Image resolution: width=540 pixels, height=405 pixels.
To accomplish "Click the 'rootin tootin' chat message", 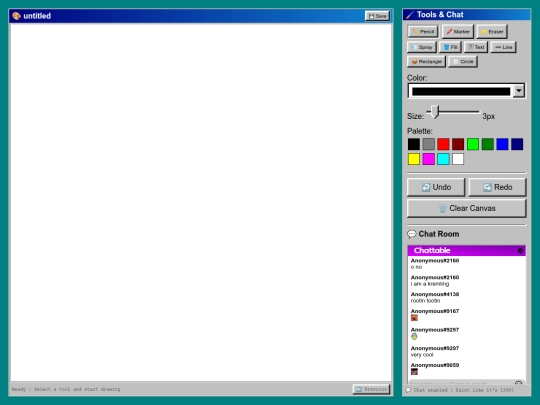I will [x=425, y=301].
